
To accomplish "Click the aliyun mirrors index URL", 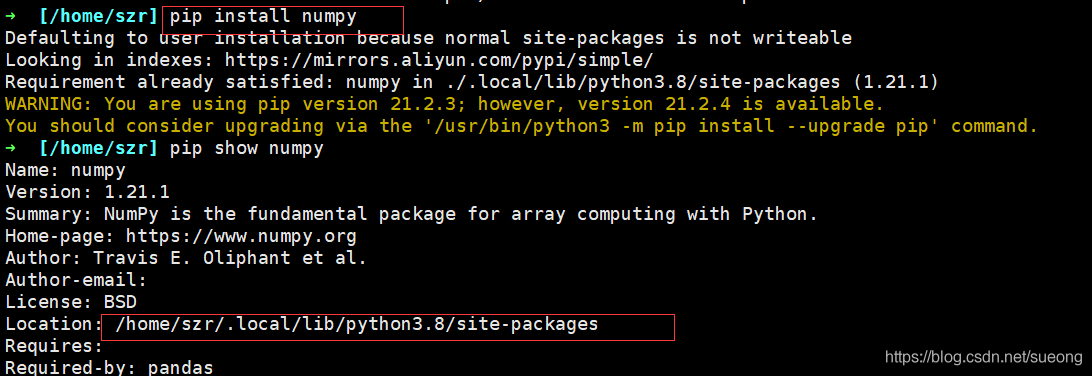I will (x=439, y=60).
